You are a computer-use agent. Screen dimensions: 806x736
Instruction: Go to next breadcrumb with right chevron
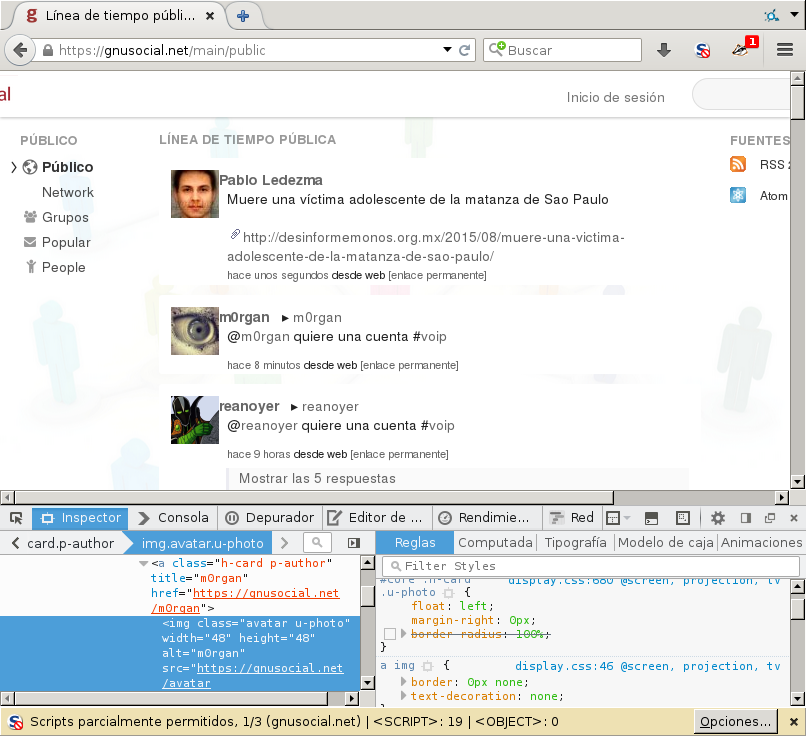[284, 543]
